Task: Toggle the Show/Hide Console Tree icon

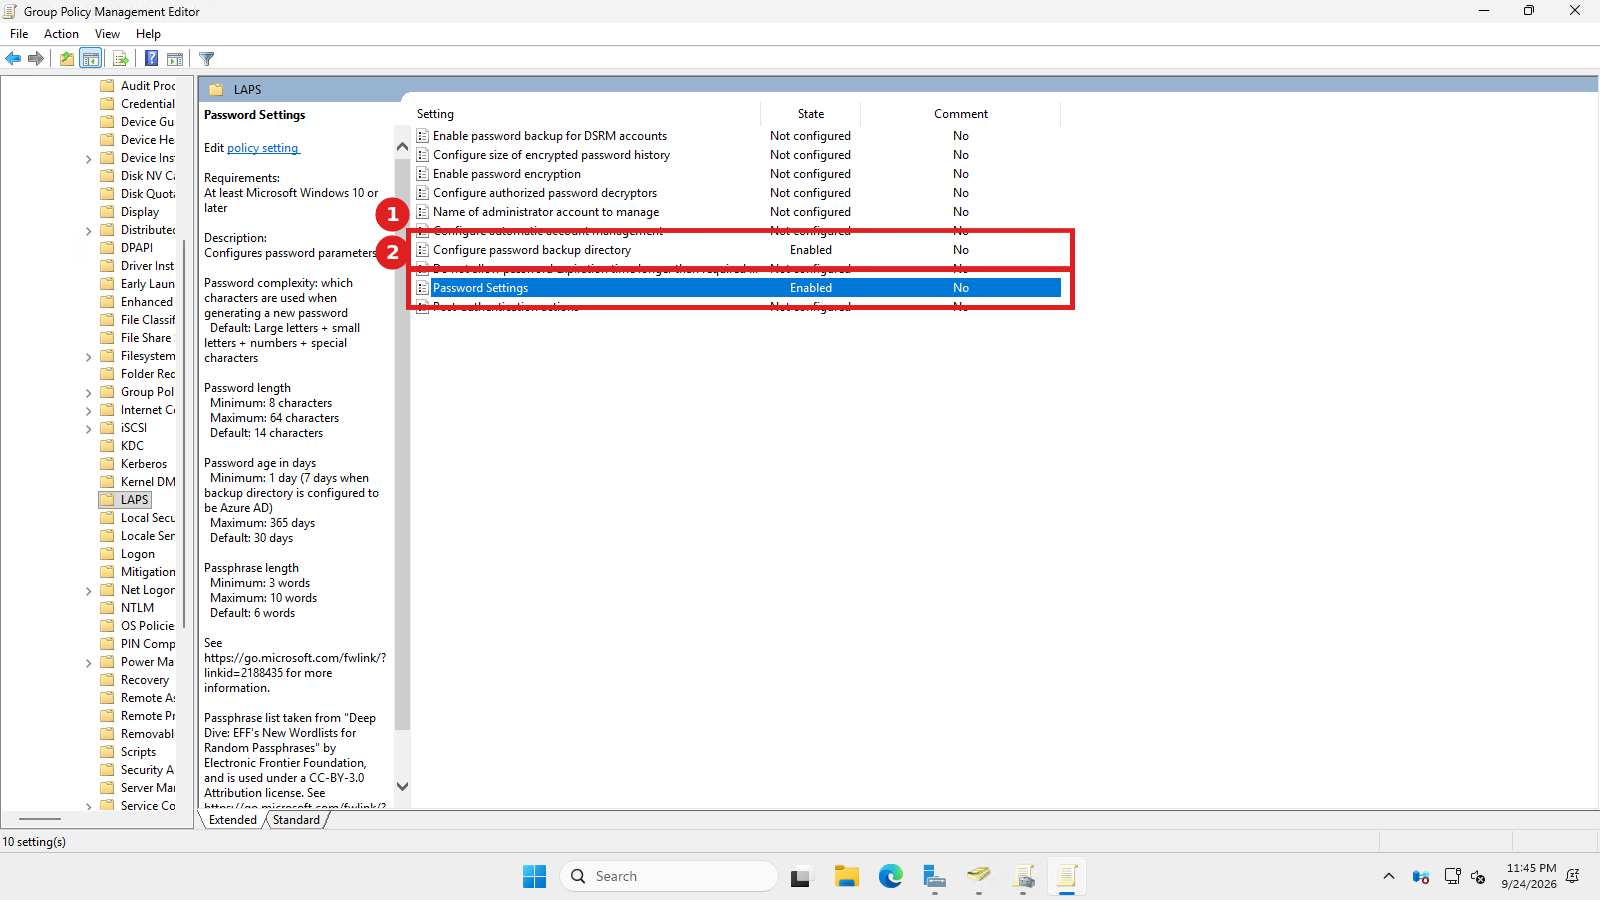Action: (91, 58)
